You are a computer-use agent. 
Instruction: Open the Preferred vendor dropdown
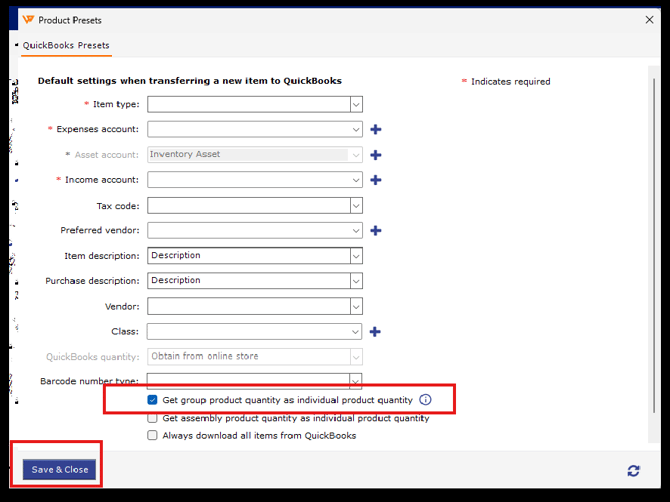(x=356, y=231)
